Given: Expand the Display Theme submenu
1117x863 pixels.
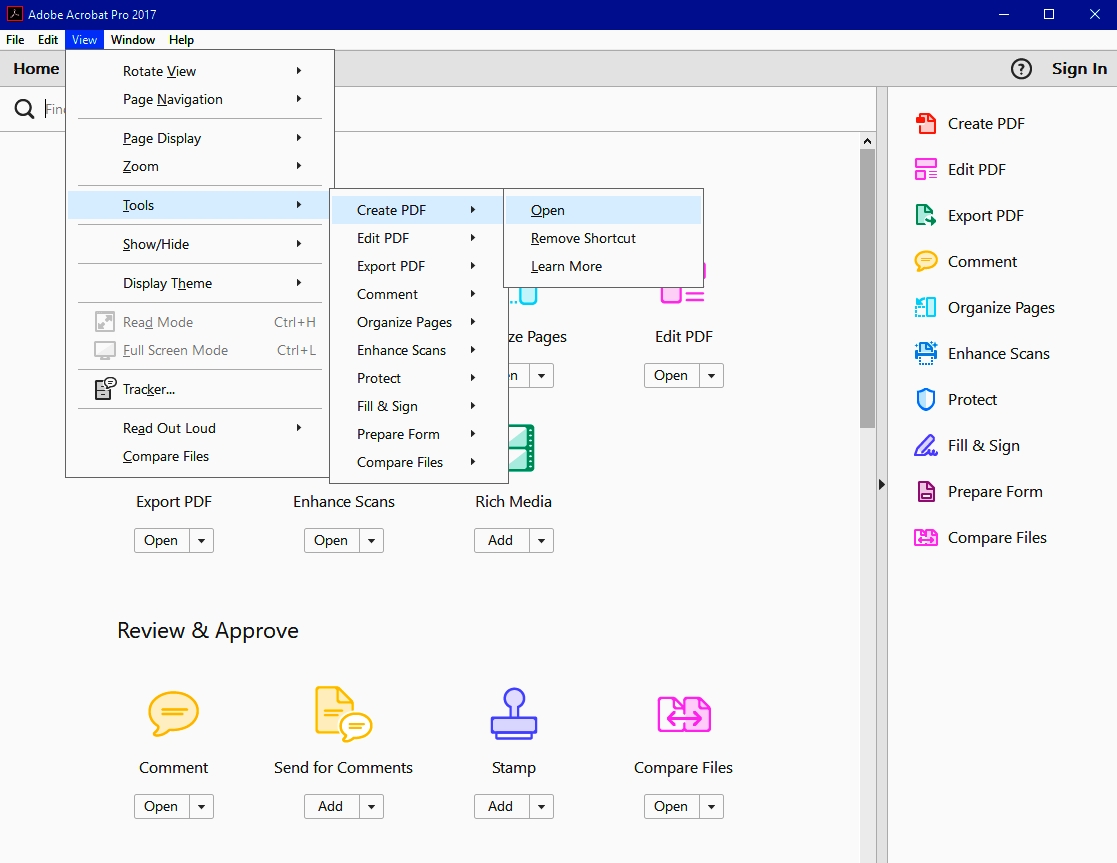Looking at the screenshot, I should pyautogui.click(x=200, y=283).
